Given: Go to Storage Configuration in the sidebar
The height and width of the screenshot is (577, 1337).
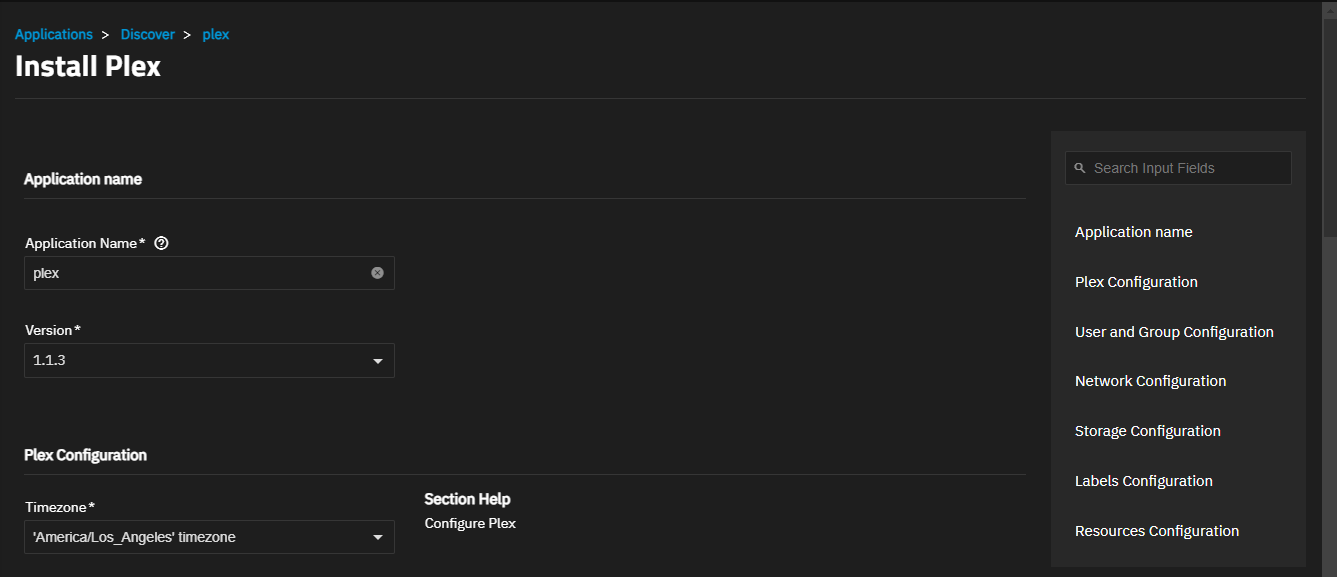Looking at the screenshot, I should pos(1148,431).
